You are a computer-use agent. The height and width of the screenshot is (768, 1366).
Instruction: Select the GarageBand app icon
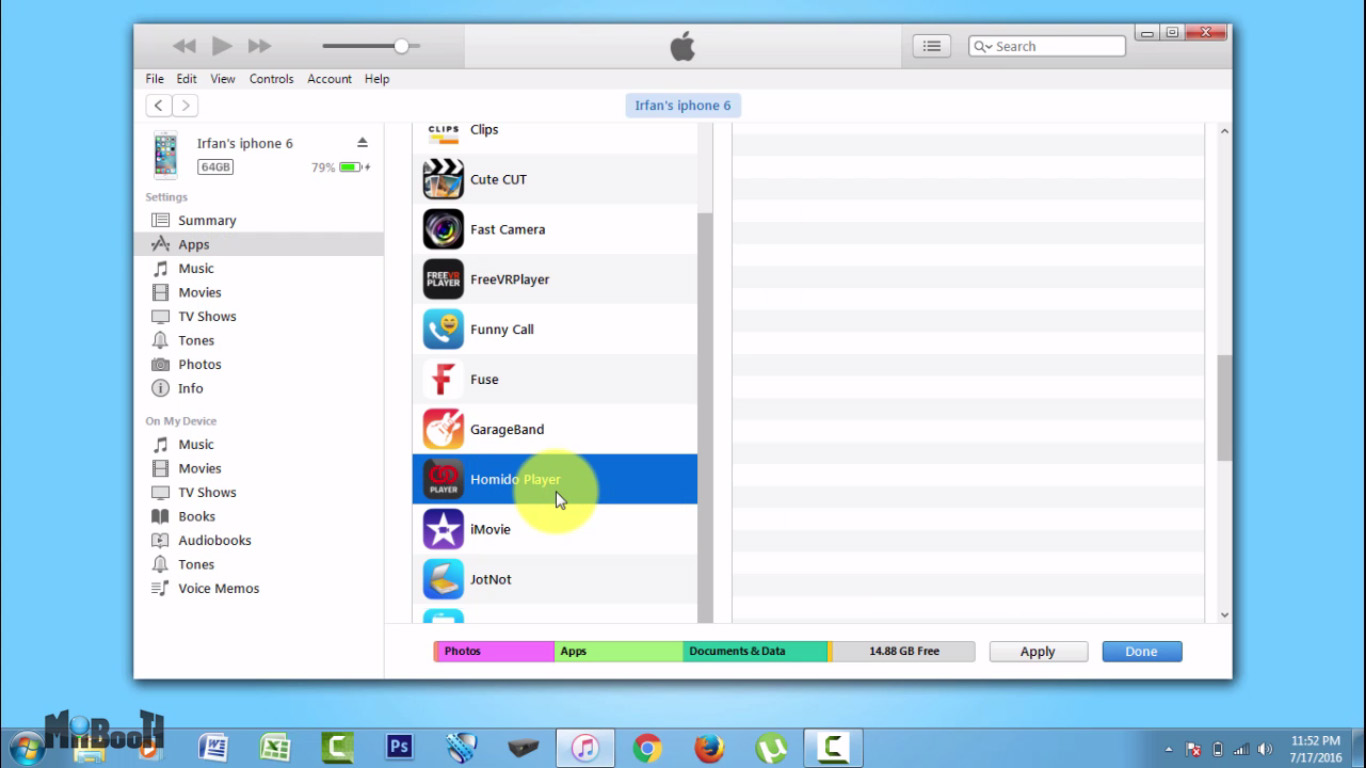pos(443,429)
